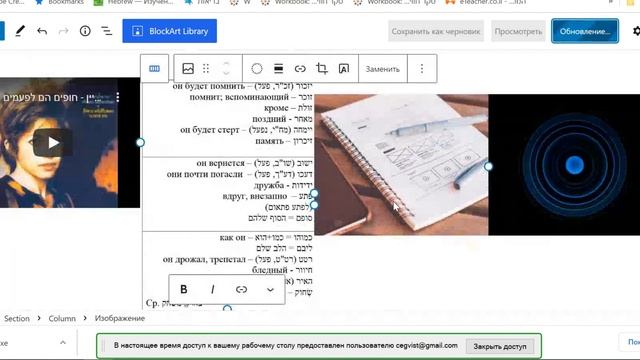Image resolution: width=640 pixels, height=360 pixels.
Task: Expand more formatting options chevron
Action: coord(270,290)
